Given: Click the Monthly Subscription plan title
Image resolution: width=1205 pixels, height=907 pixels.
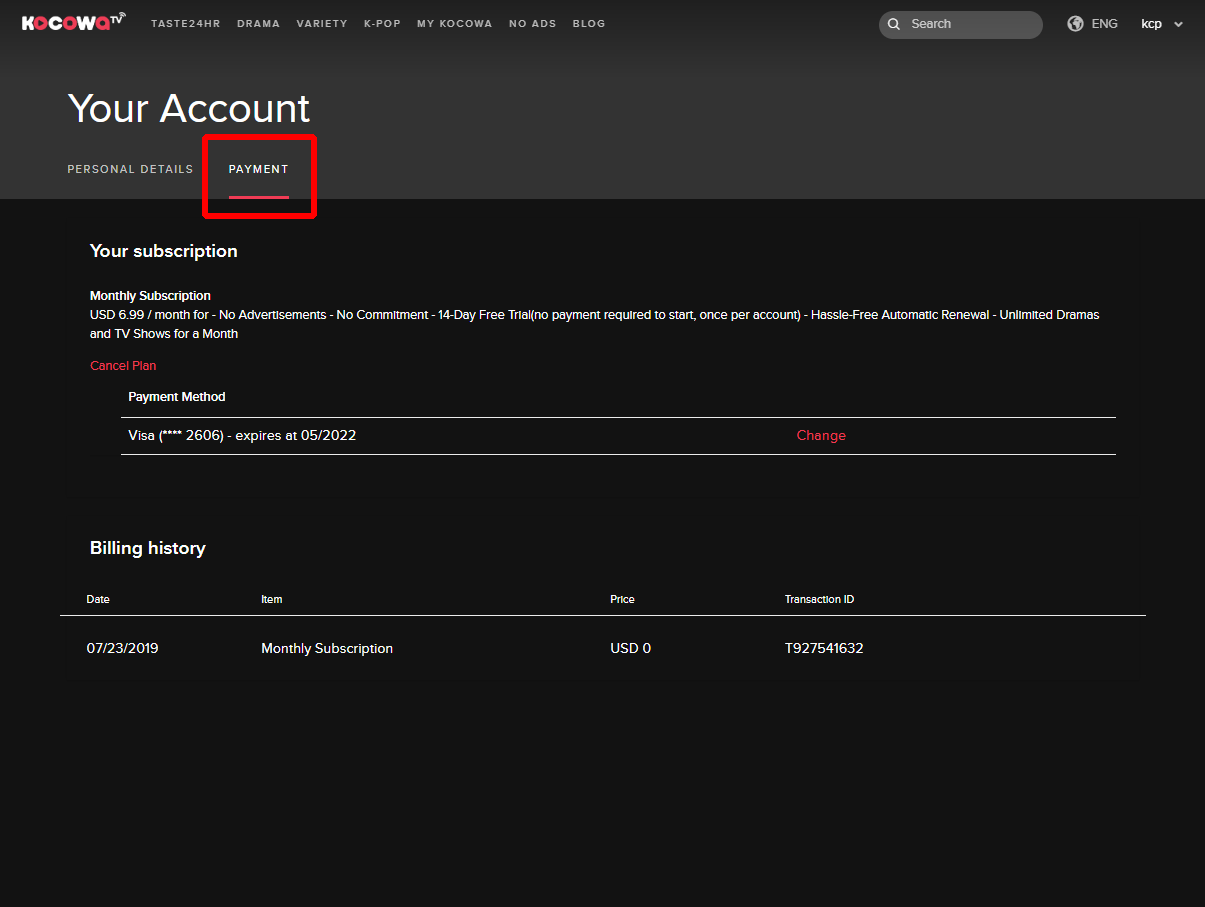Looking at the screenshot, I should (150, 296).
